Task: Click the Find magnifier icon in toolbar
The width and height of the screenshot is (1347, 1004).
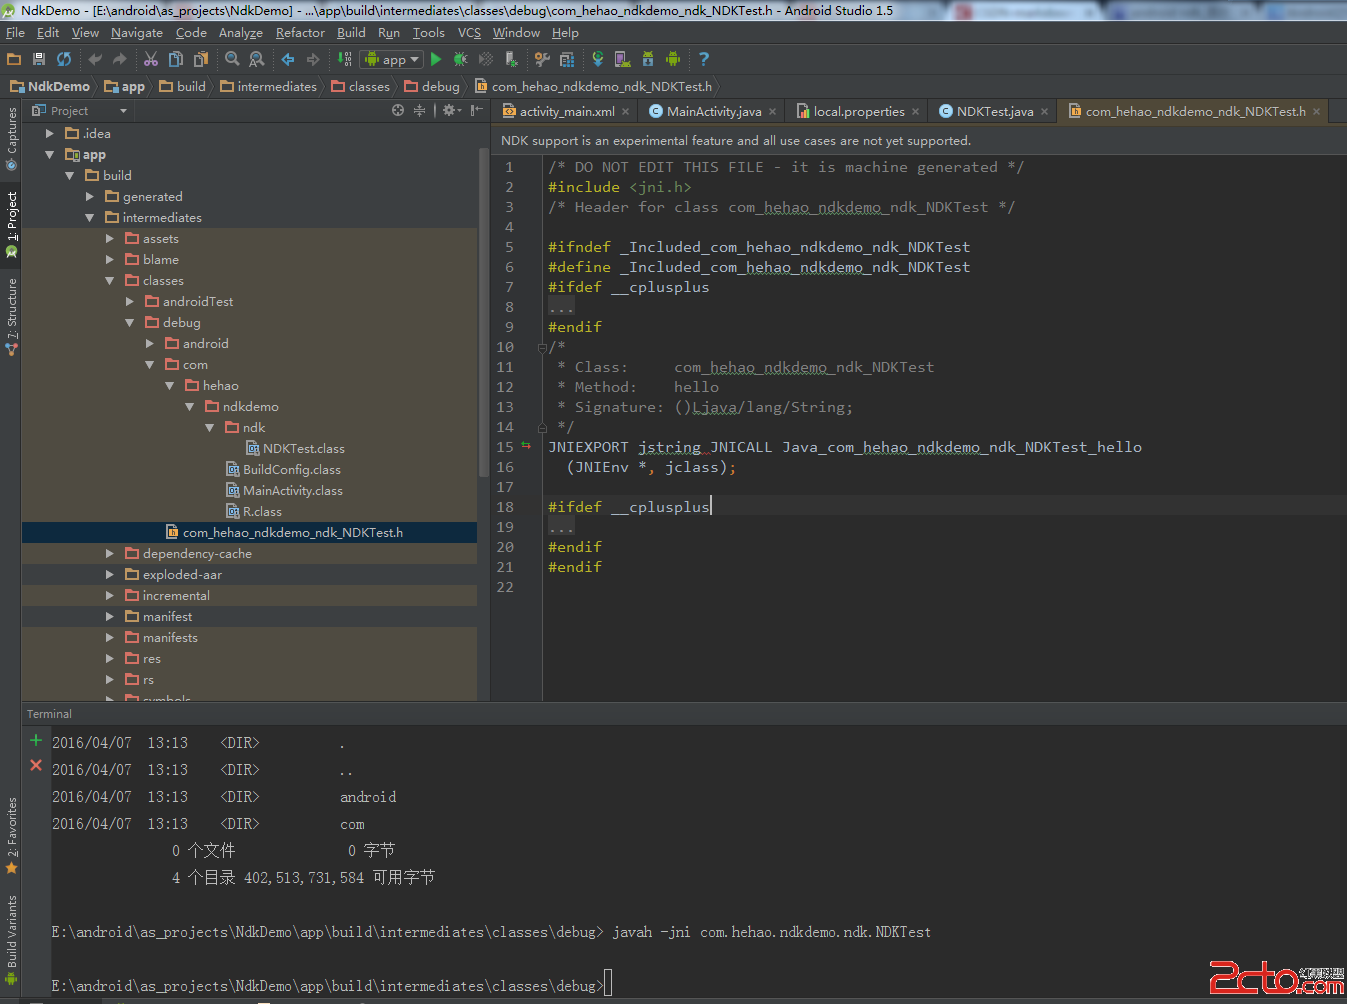Action: pyautogui.click(x=232, y=60)
